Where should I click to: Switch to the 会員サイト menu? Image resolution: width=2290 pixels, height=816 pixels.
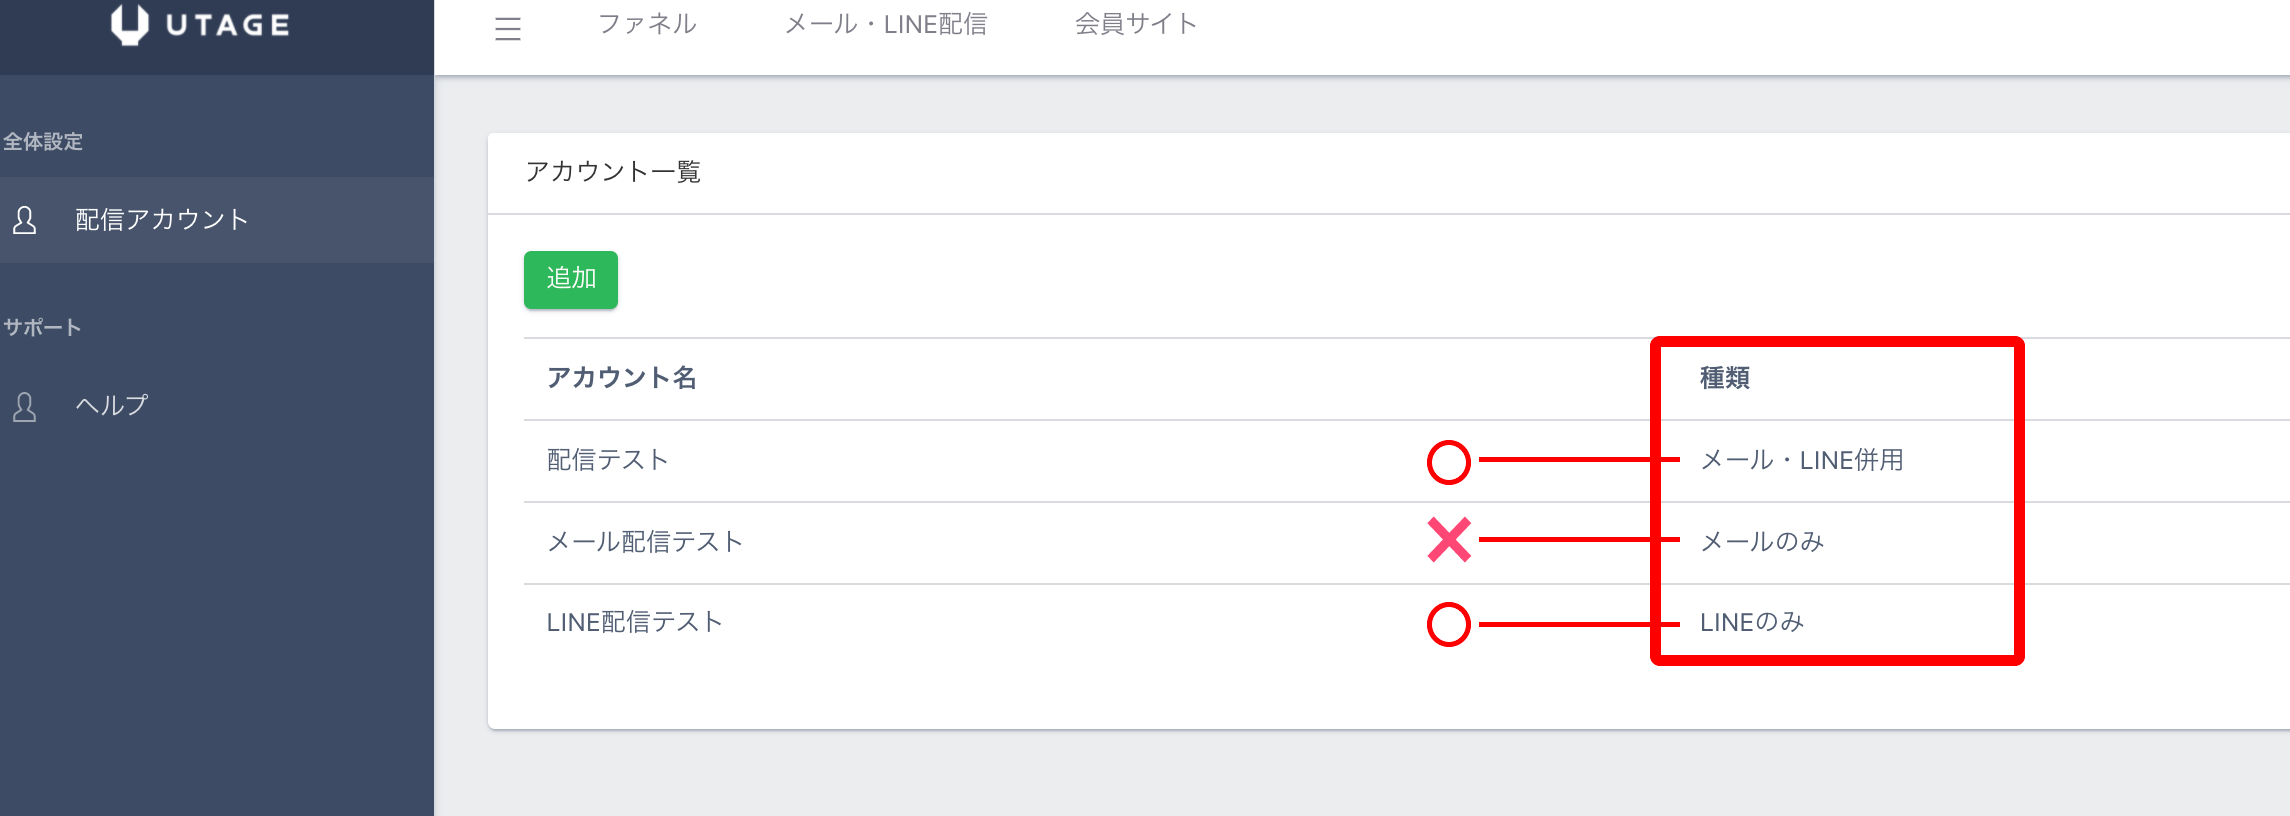pyautogui.click(x=1136, y=24)
